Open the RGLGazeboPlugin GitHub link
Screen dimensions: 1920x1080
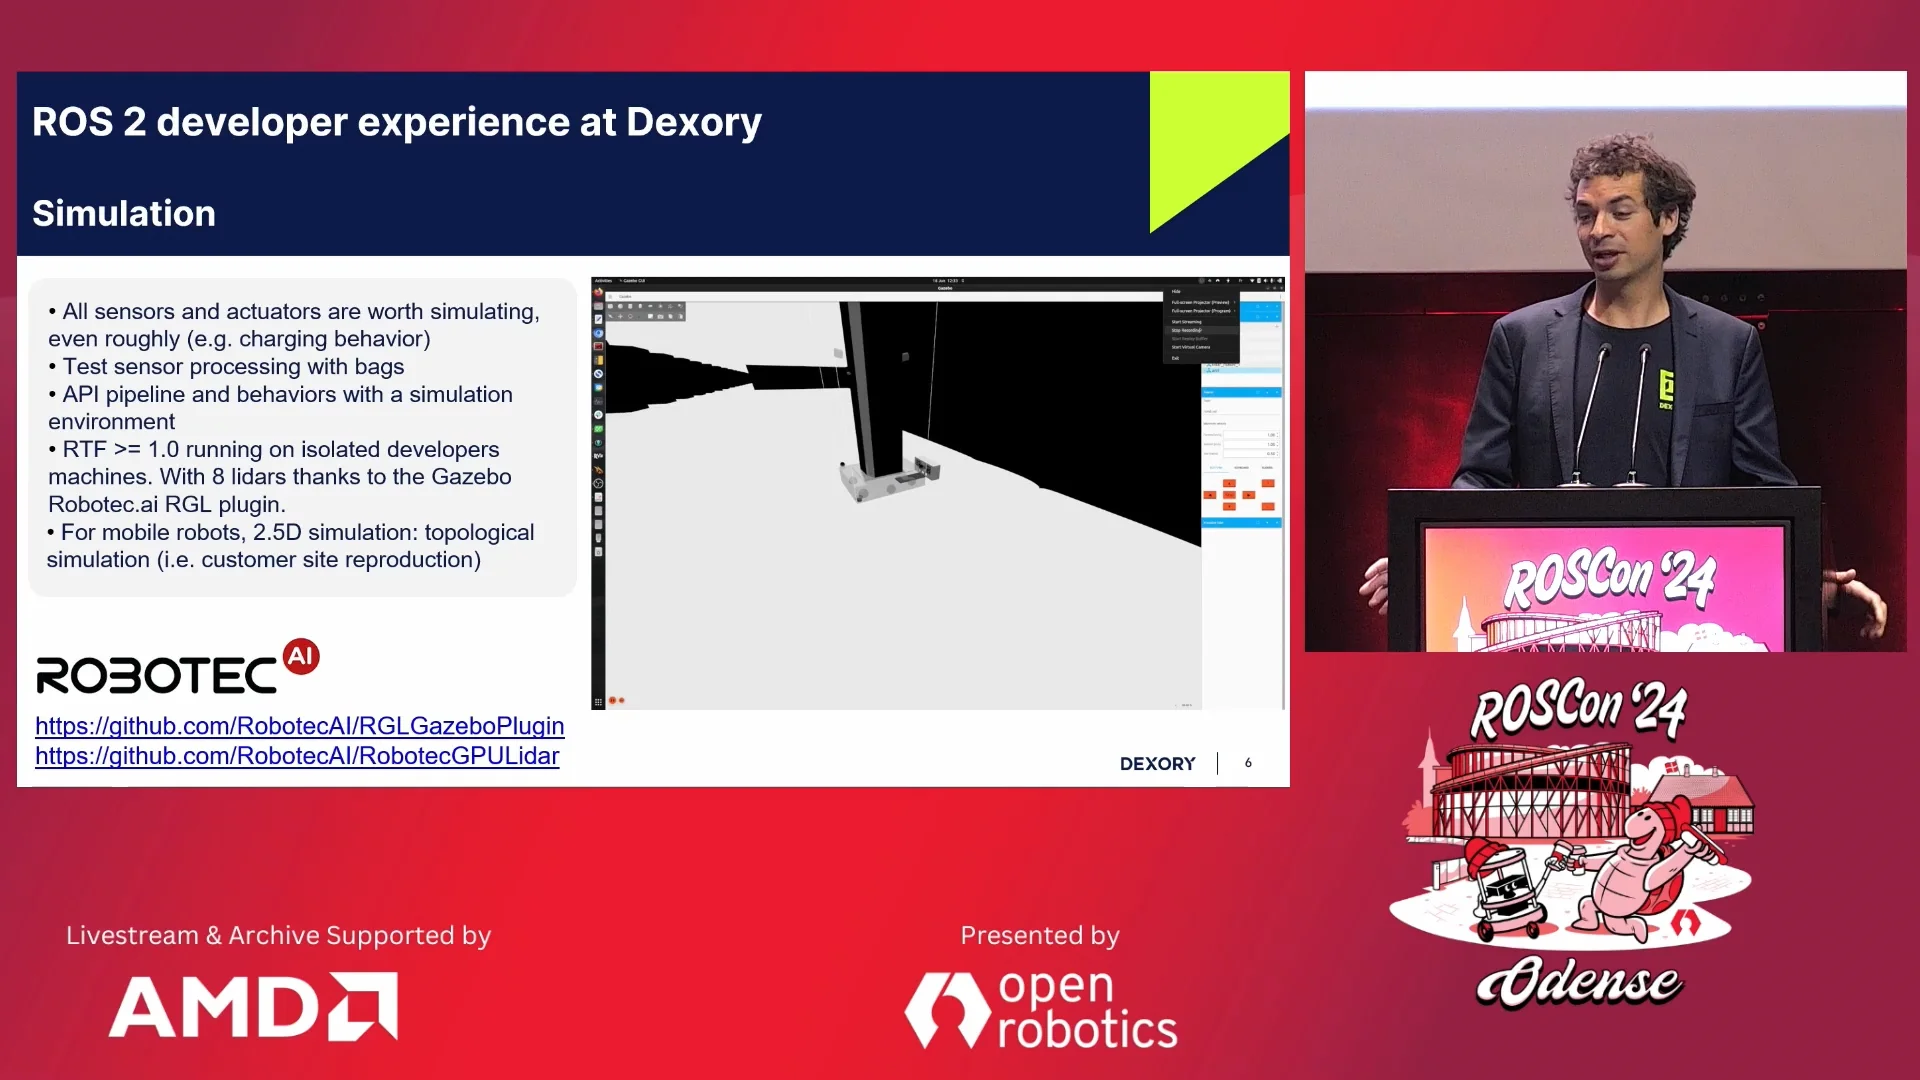300,726
